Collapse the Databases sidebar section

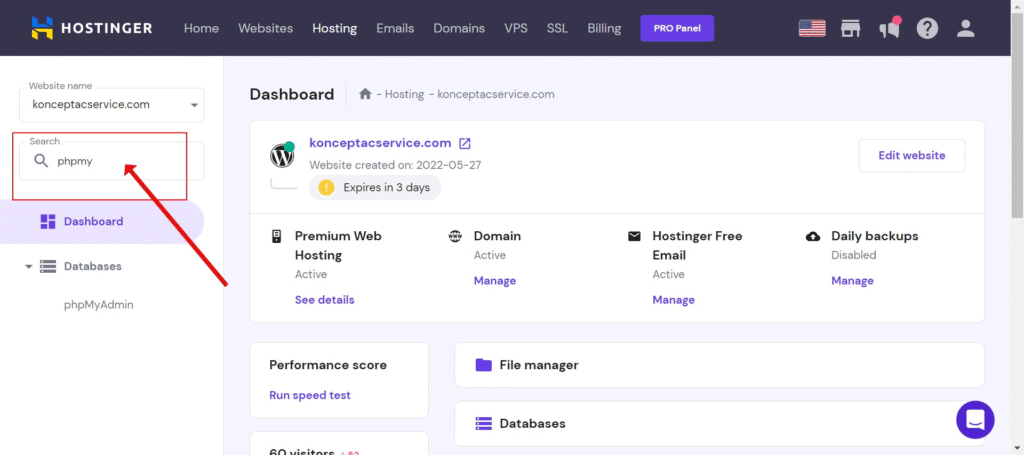pyautogui.click(x=29, y=267)
